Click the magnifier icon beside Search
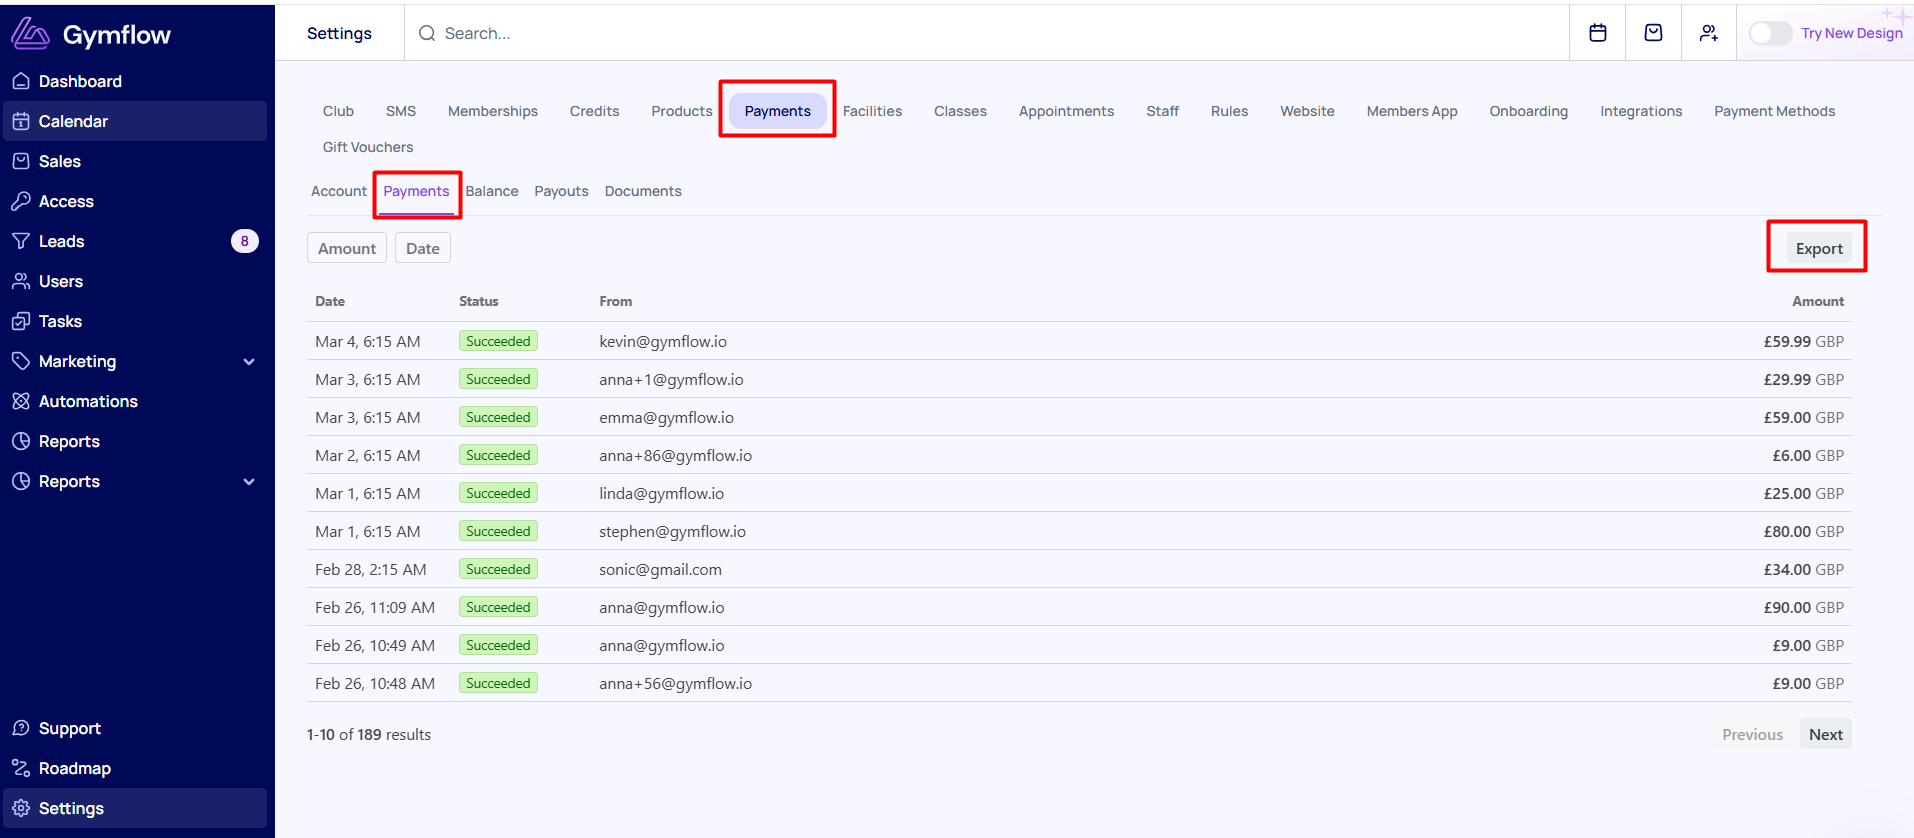 [x=427, y=33]
